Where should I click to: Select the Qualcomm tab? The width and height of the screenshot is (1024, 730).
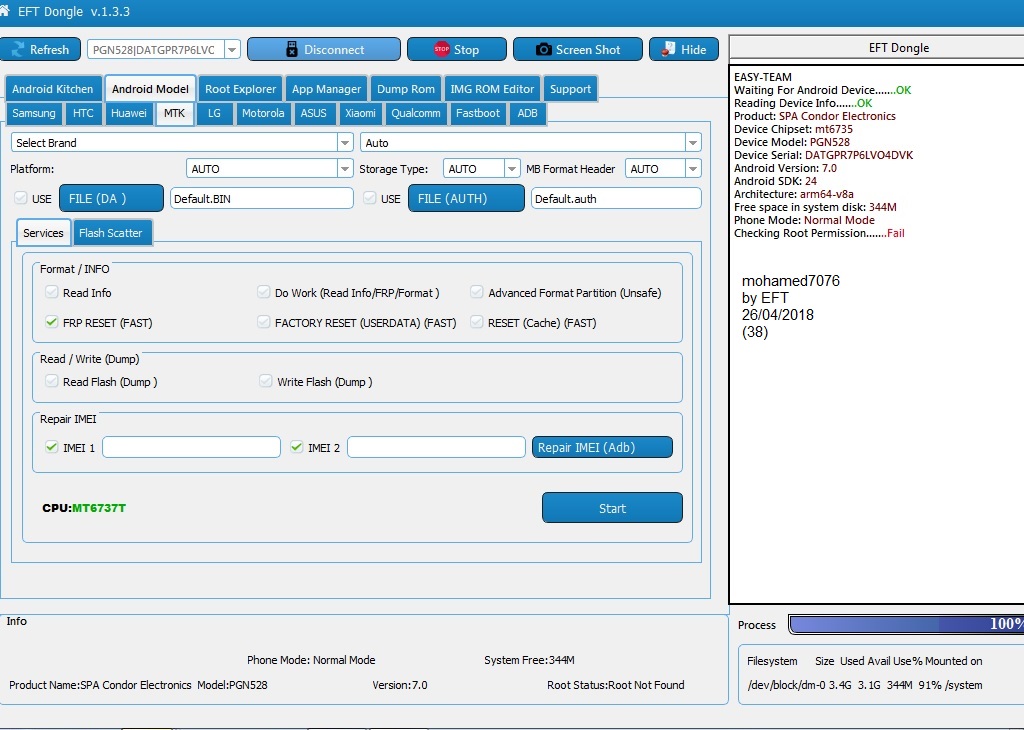pyautogui.click(x=416, y=113)
